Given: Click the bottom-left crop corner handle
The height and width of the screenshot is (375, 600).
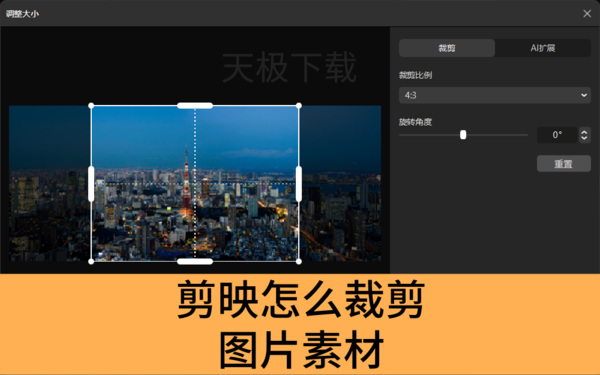Looking at the screenshot, I should (x=91, y=261).
